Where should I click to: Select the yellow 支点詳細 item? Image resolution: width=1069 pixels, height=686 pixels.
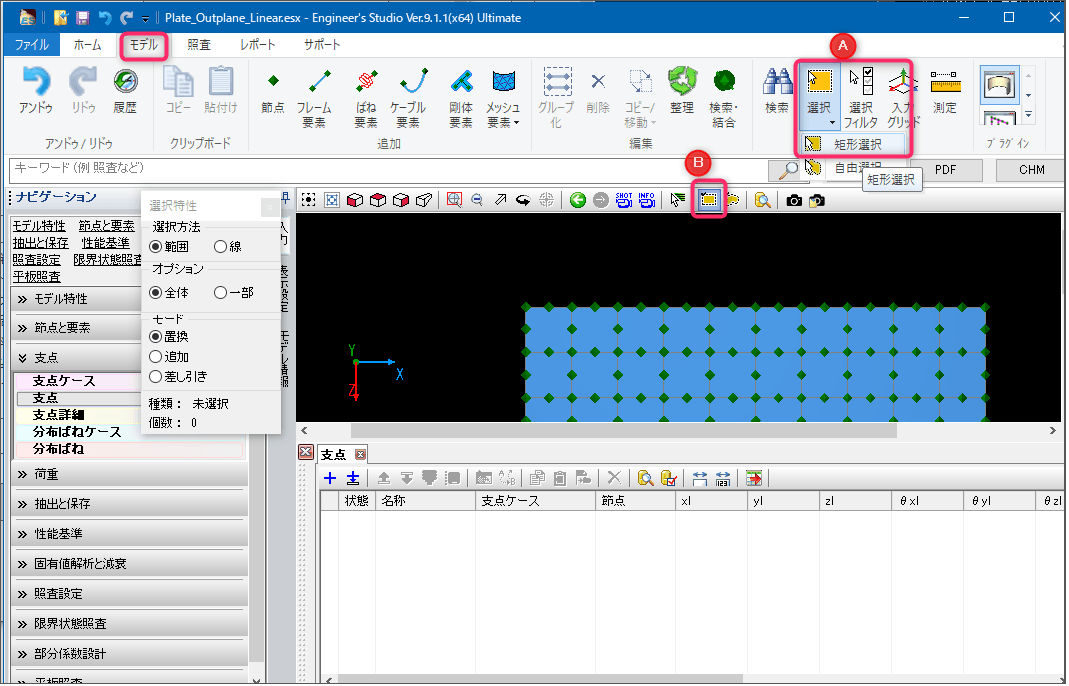click(77, 415)
